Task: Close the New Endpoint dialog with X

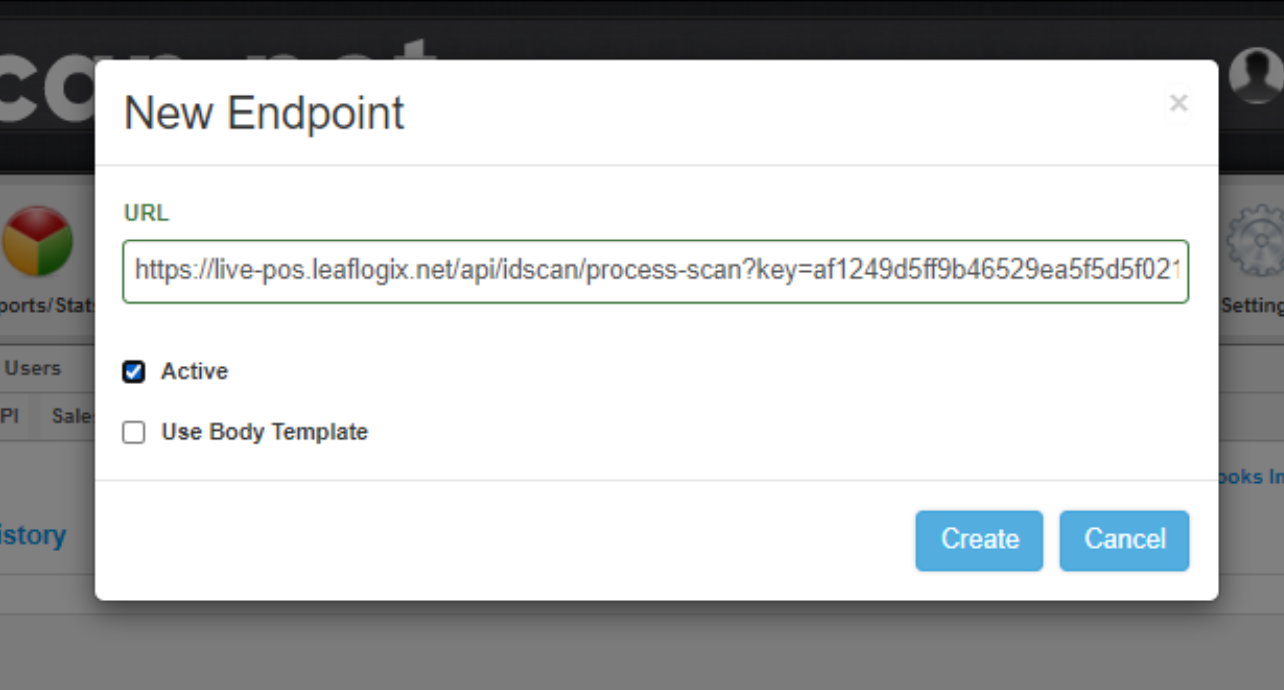Action: coord(1178,102)
